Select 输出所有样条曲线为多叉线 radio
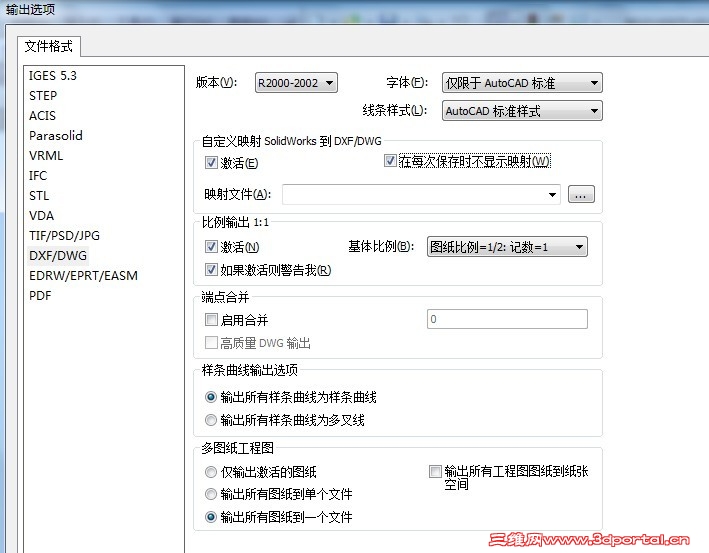Viewport: 709px width, 553px height. click(x=211, y=420)
